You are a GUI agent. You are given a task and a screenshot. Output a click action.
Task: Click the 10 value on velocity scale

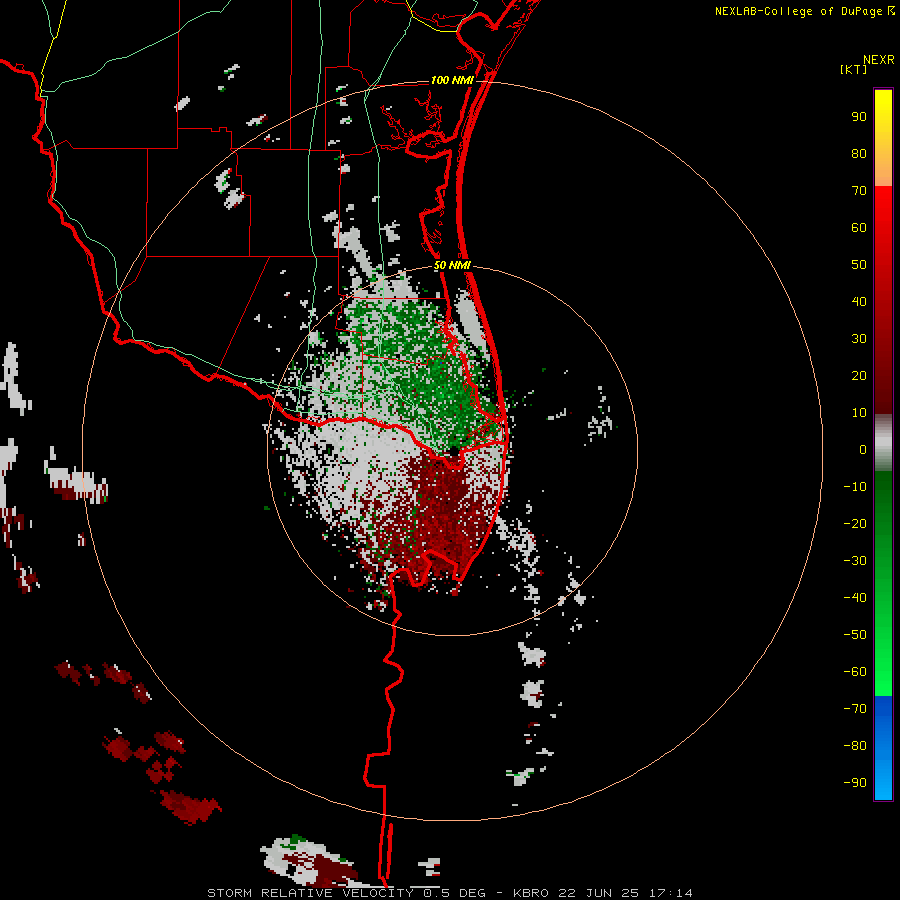pyautogui.click(x=859, y=413)
